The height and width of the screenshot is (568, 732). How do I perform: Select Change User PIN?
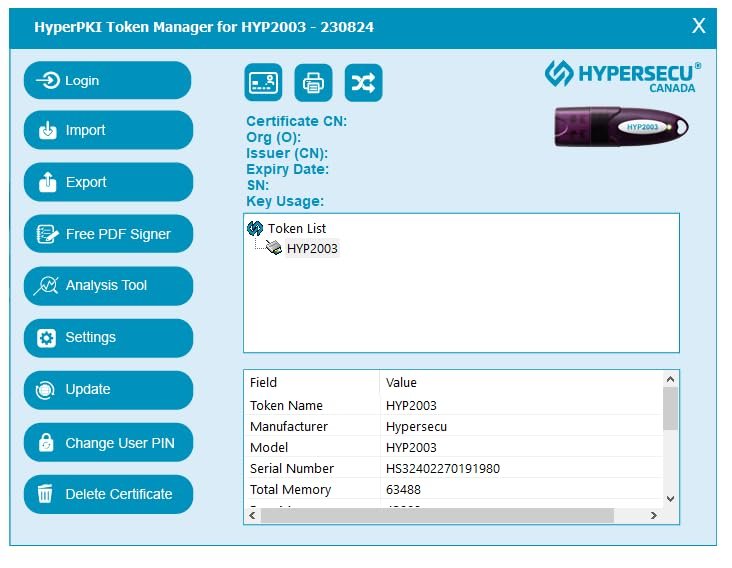coord(107,443)
